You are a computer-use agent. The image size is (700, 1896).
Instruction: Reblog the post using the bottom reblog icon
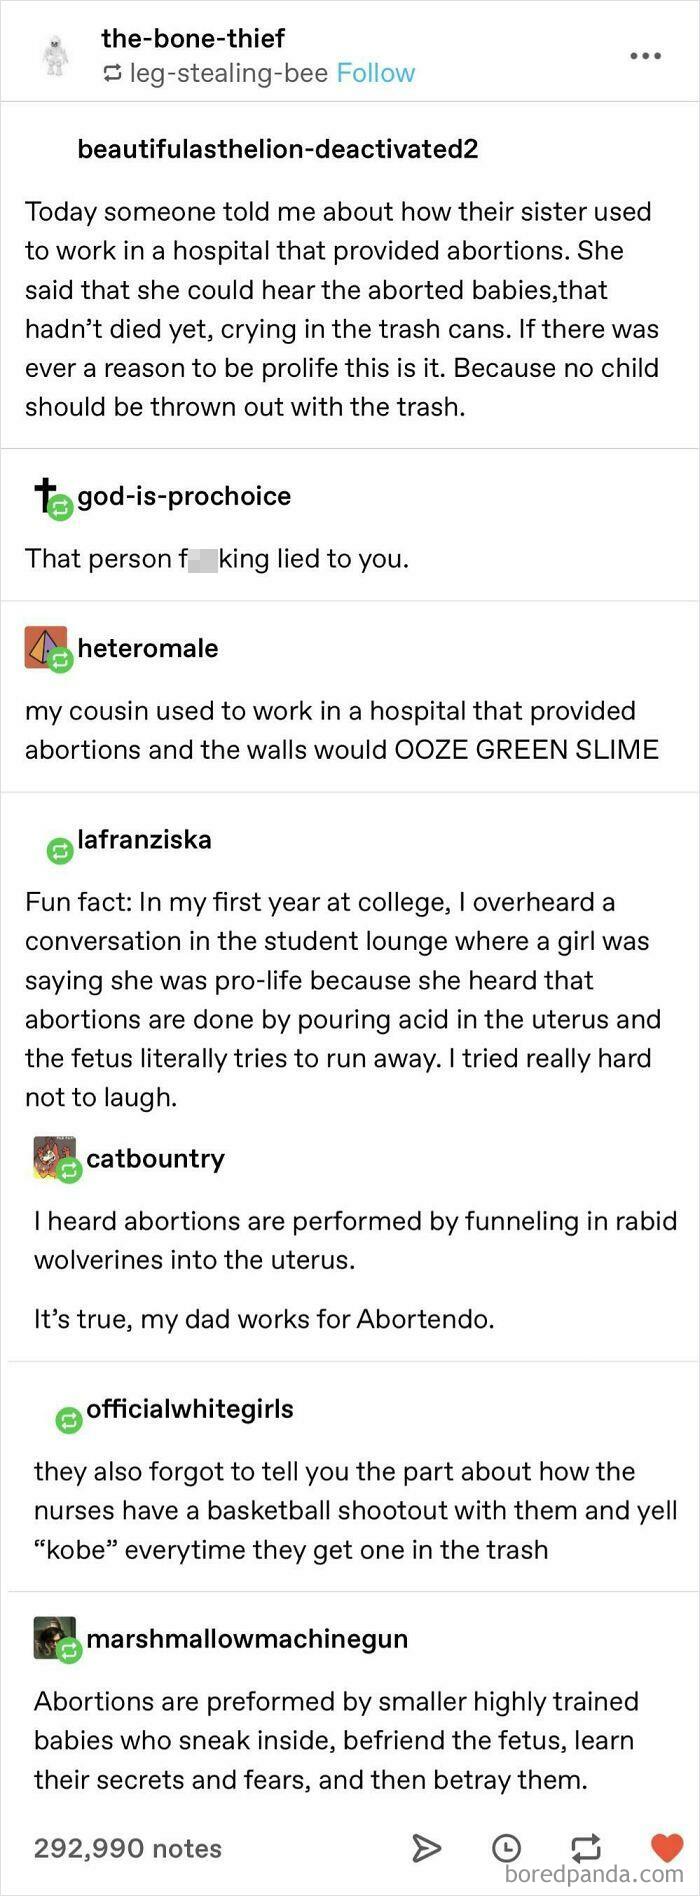585,1847
